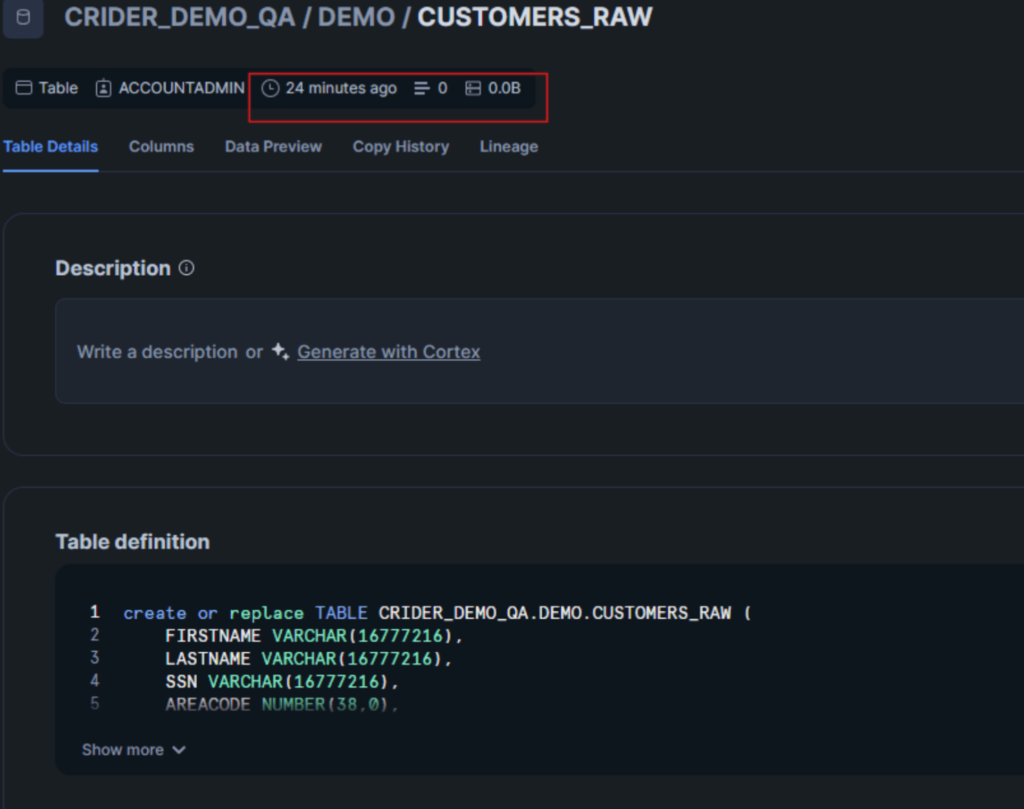Image resolution: width=1024 pixels, height=809 pixels.
Task: Click the Table definition heading
Action: click(x=133, y=542)
